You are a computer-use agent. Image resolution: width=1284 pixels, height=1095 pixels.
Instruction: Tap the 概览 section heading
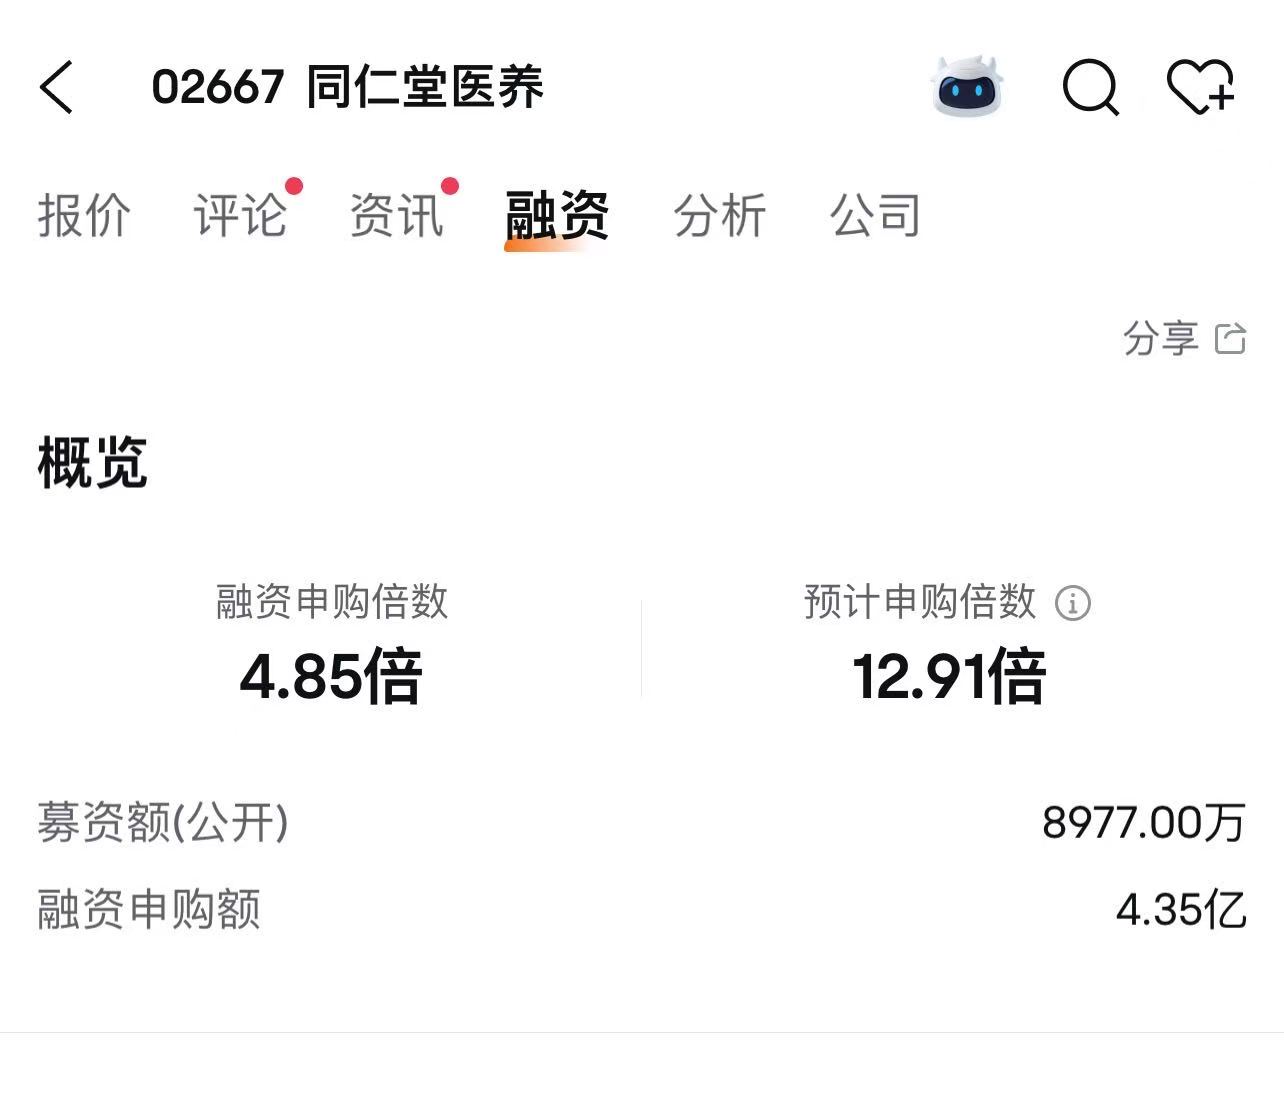[93, 462]
